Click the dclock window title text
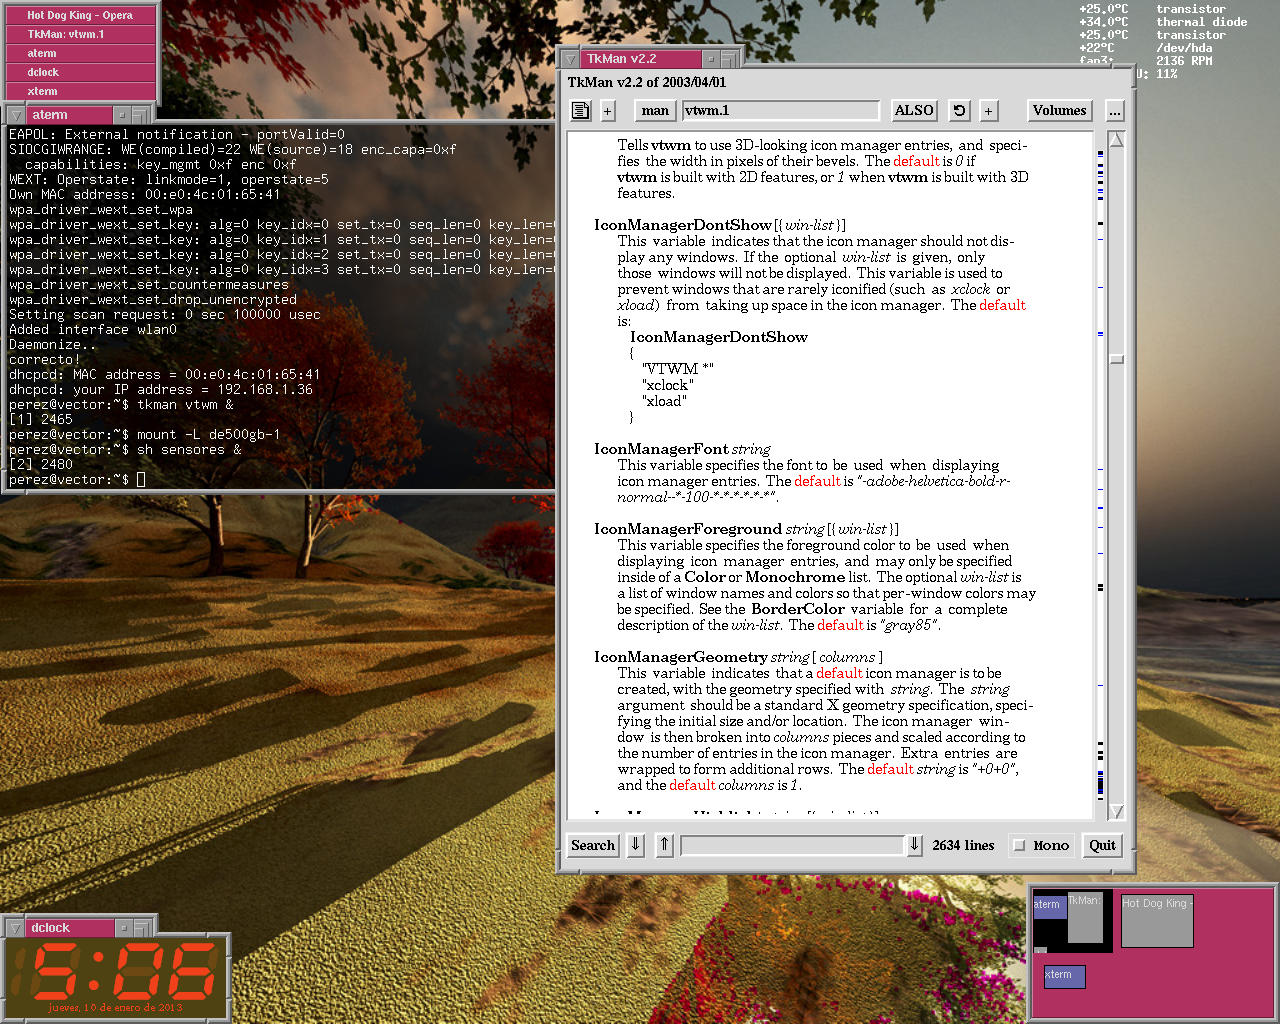Screen dimensions: 1280x1024 [x=50, y=928]
